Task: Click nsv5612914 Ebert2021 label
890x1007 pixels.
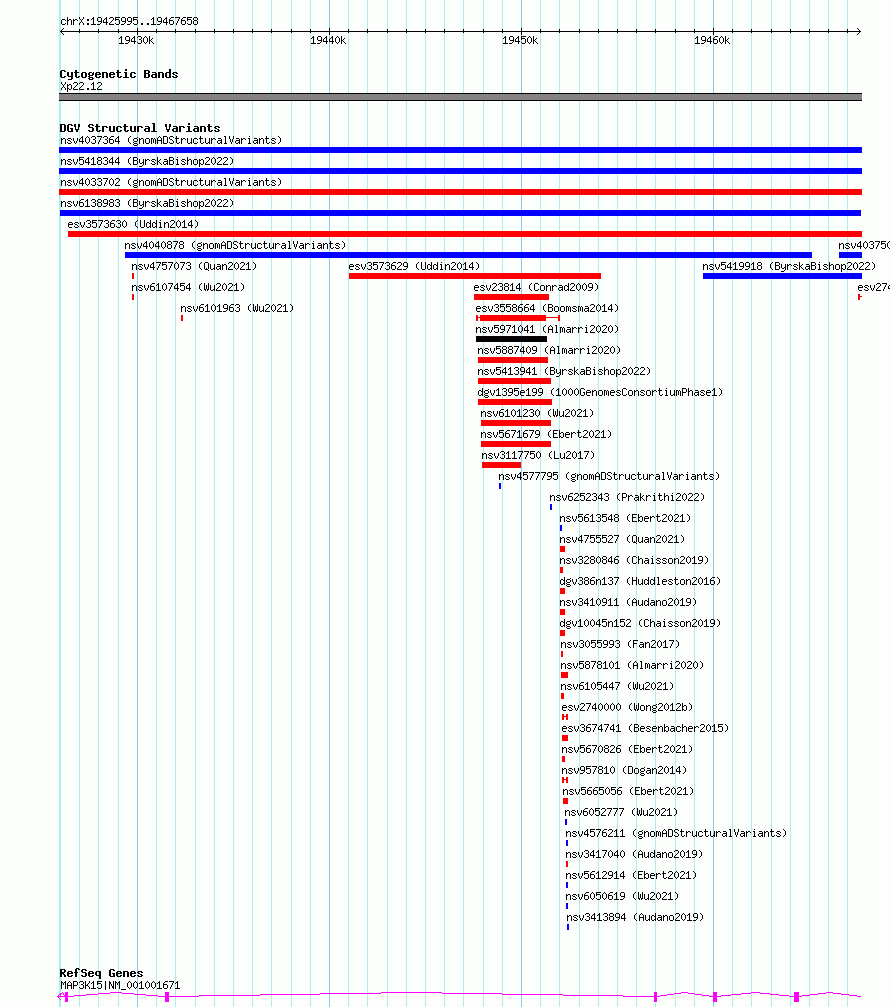Action: (631, 875)
